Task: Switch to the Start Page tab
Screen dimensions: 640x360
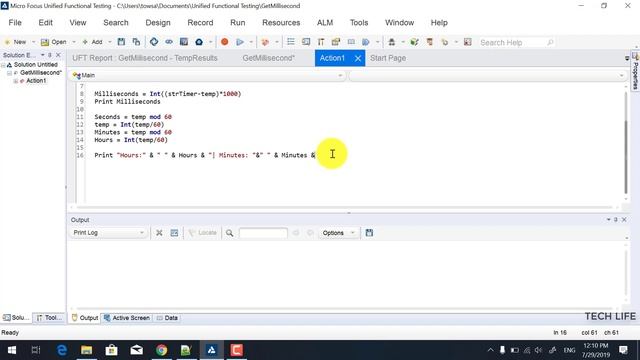Action: (388, 58)
